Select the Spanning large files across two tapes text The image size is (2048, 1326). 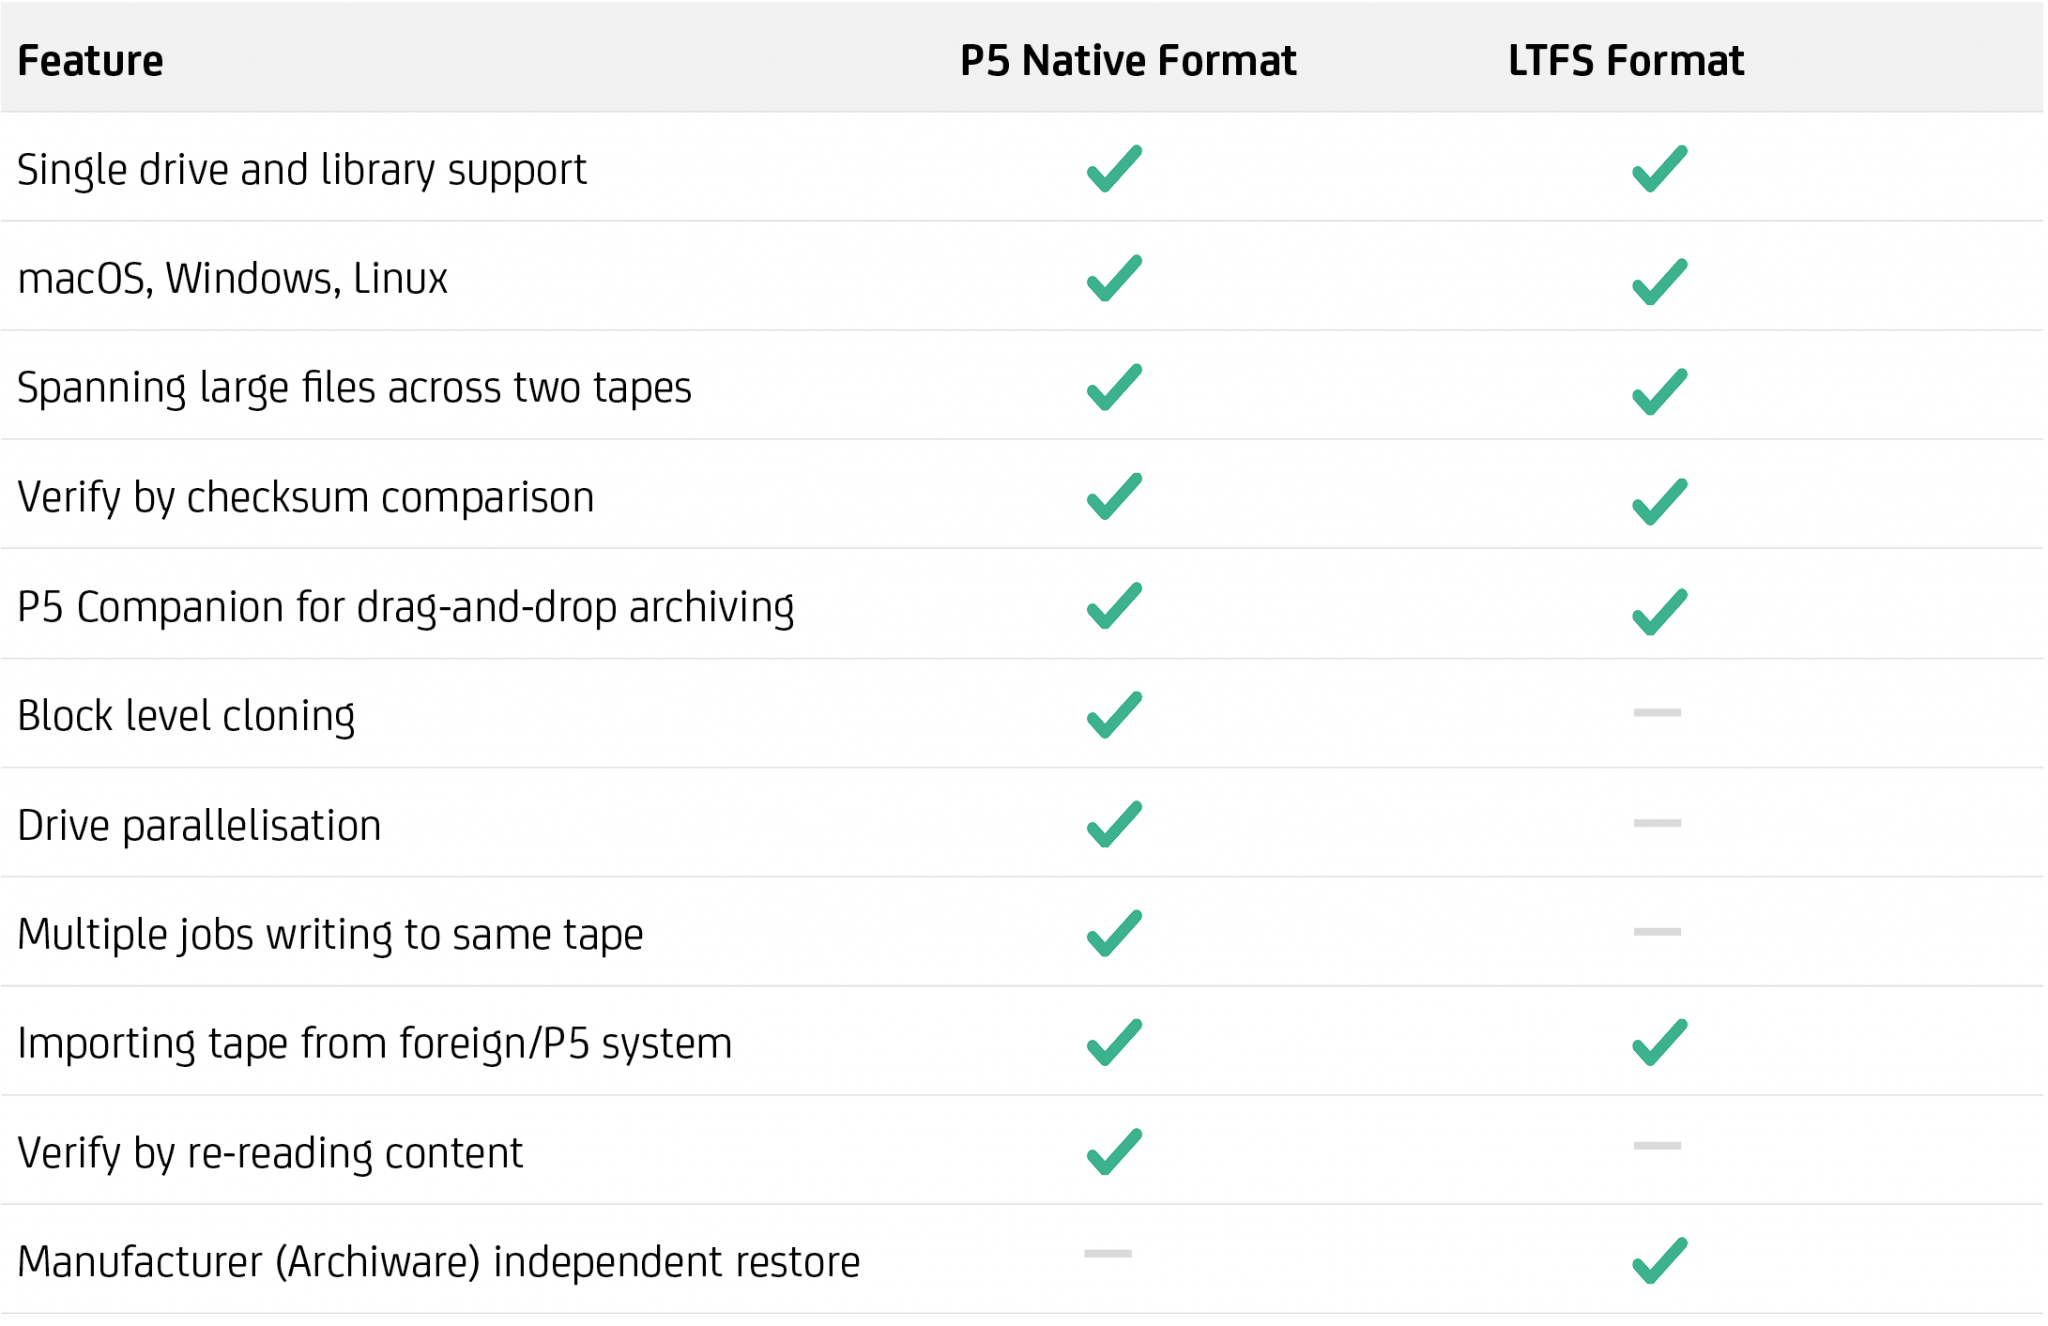[x=354, y=388]
